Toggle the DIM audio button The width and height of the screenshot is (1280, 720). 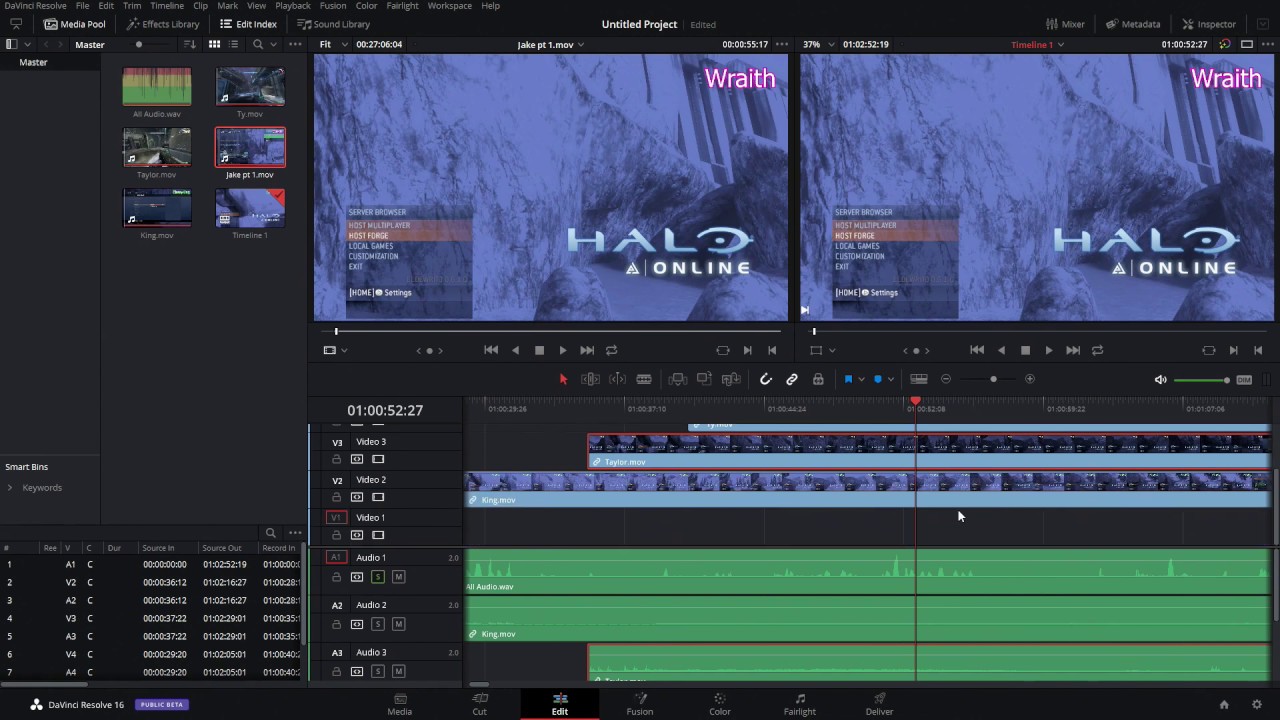point(1244,379)
